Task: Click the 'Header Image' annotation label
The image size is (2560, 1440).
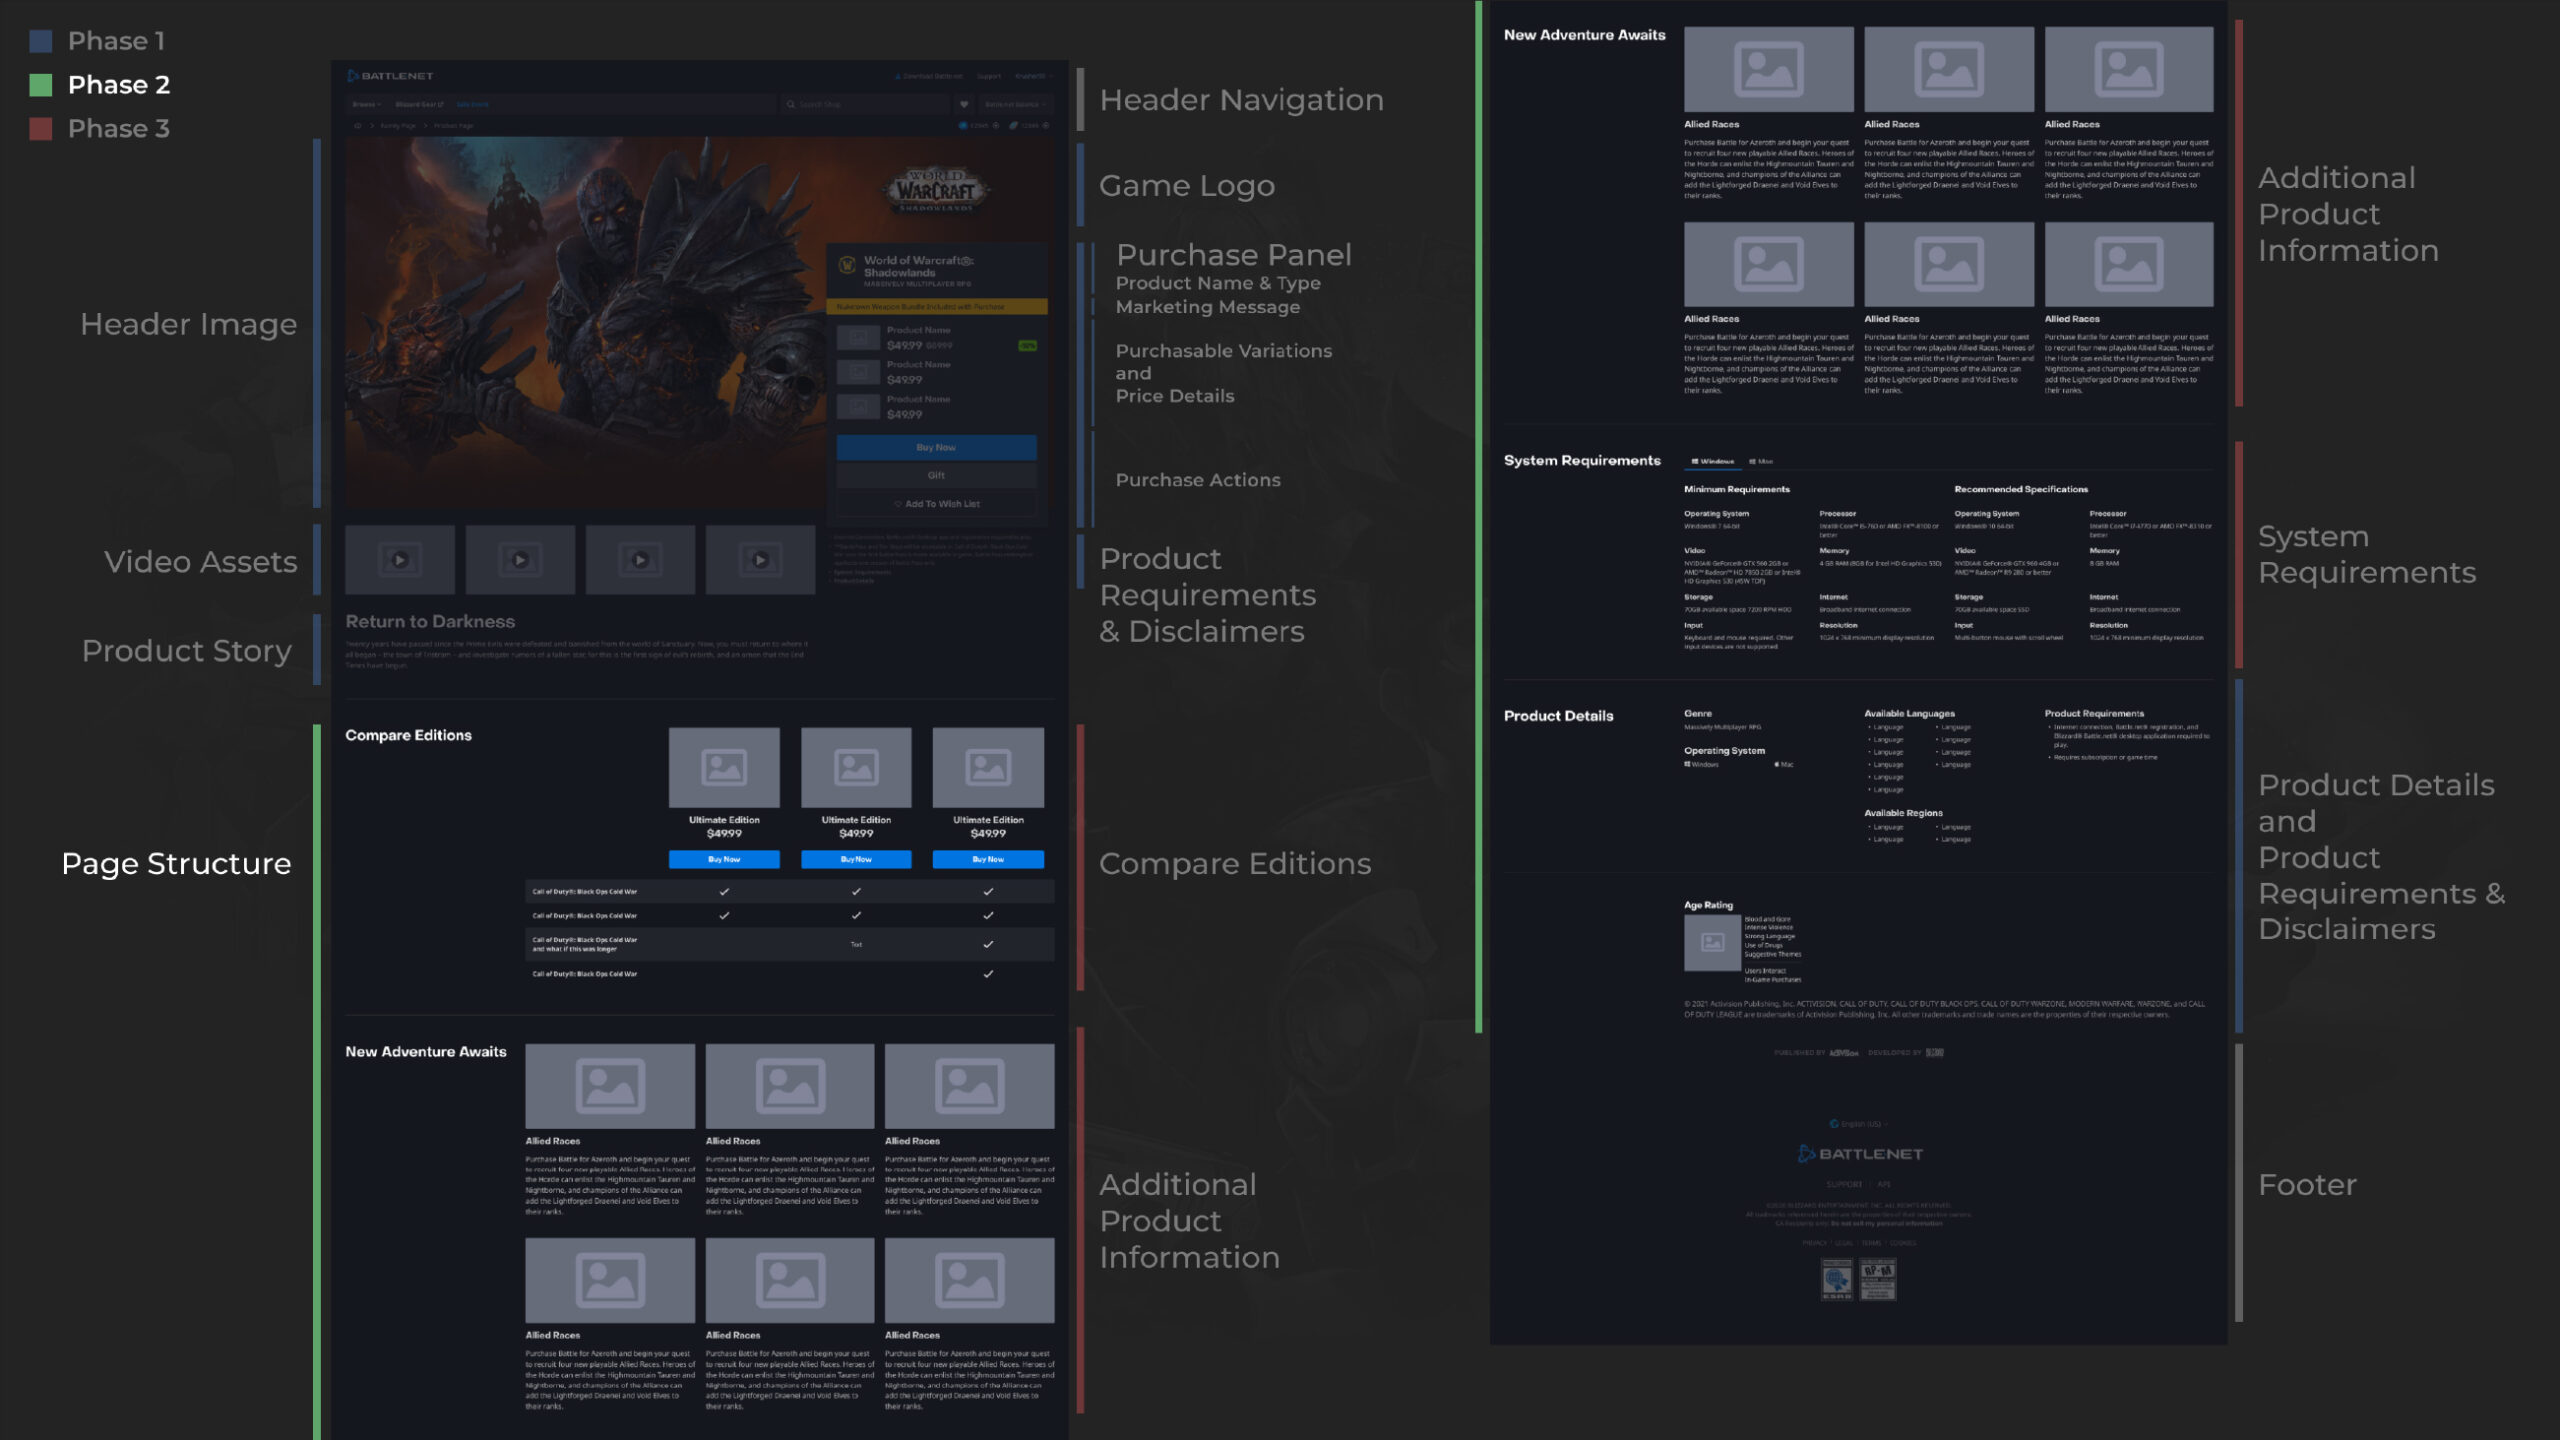Action: (x=189, y=325)
